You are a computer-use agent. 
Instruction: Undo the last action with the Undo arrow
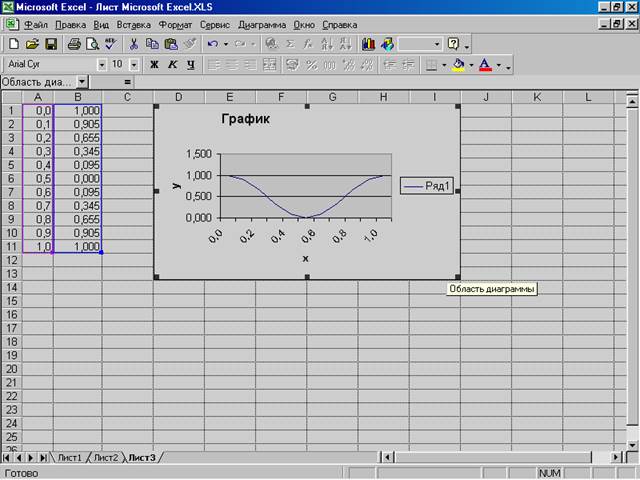tap(213, 44)
